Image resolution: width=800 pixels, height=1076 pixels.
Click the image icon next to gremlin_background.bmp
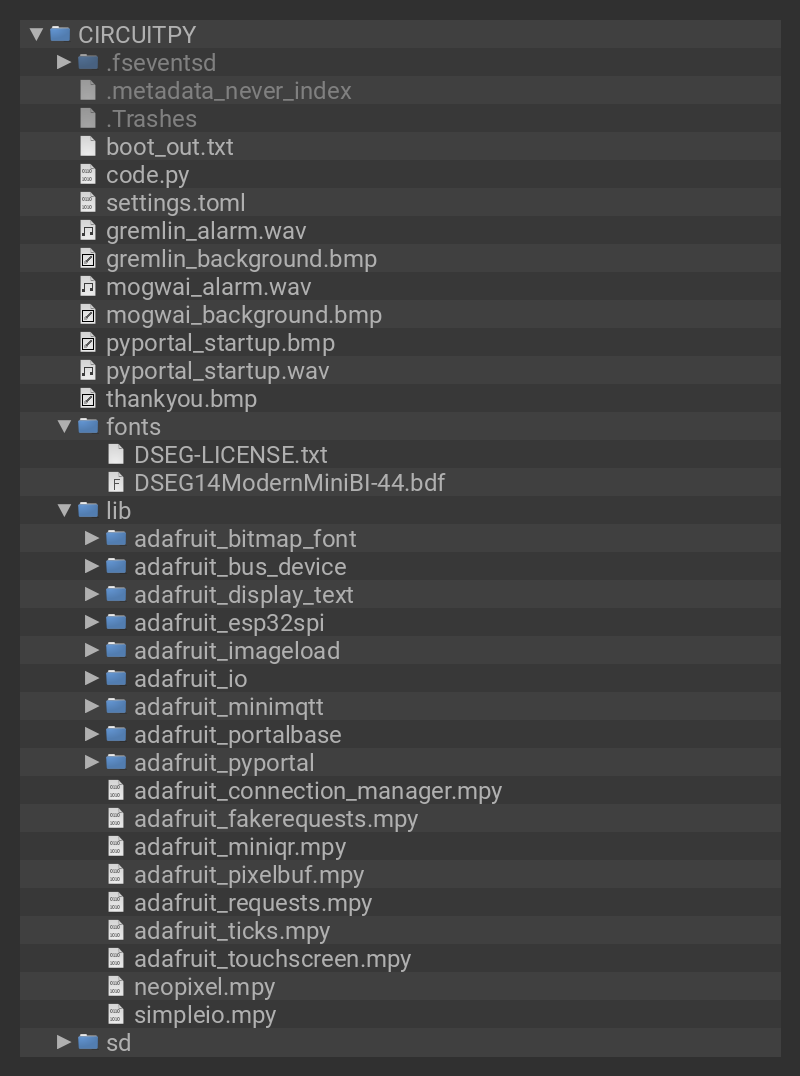pyautogui.click(x=88, y=259)
